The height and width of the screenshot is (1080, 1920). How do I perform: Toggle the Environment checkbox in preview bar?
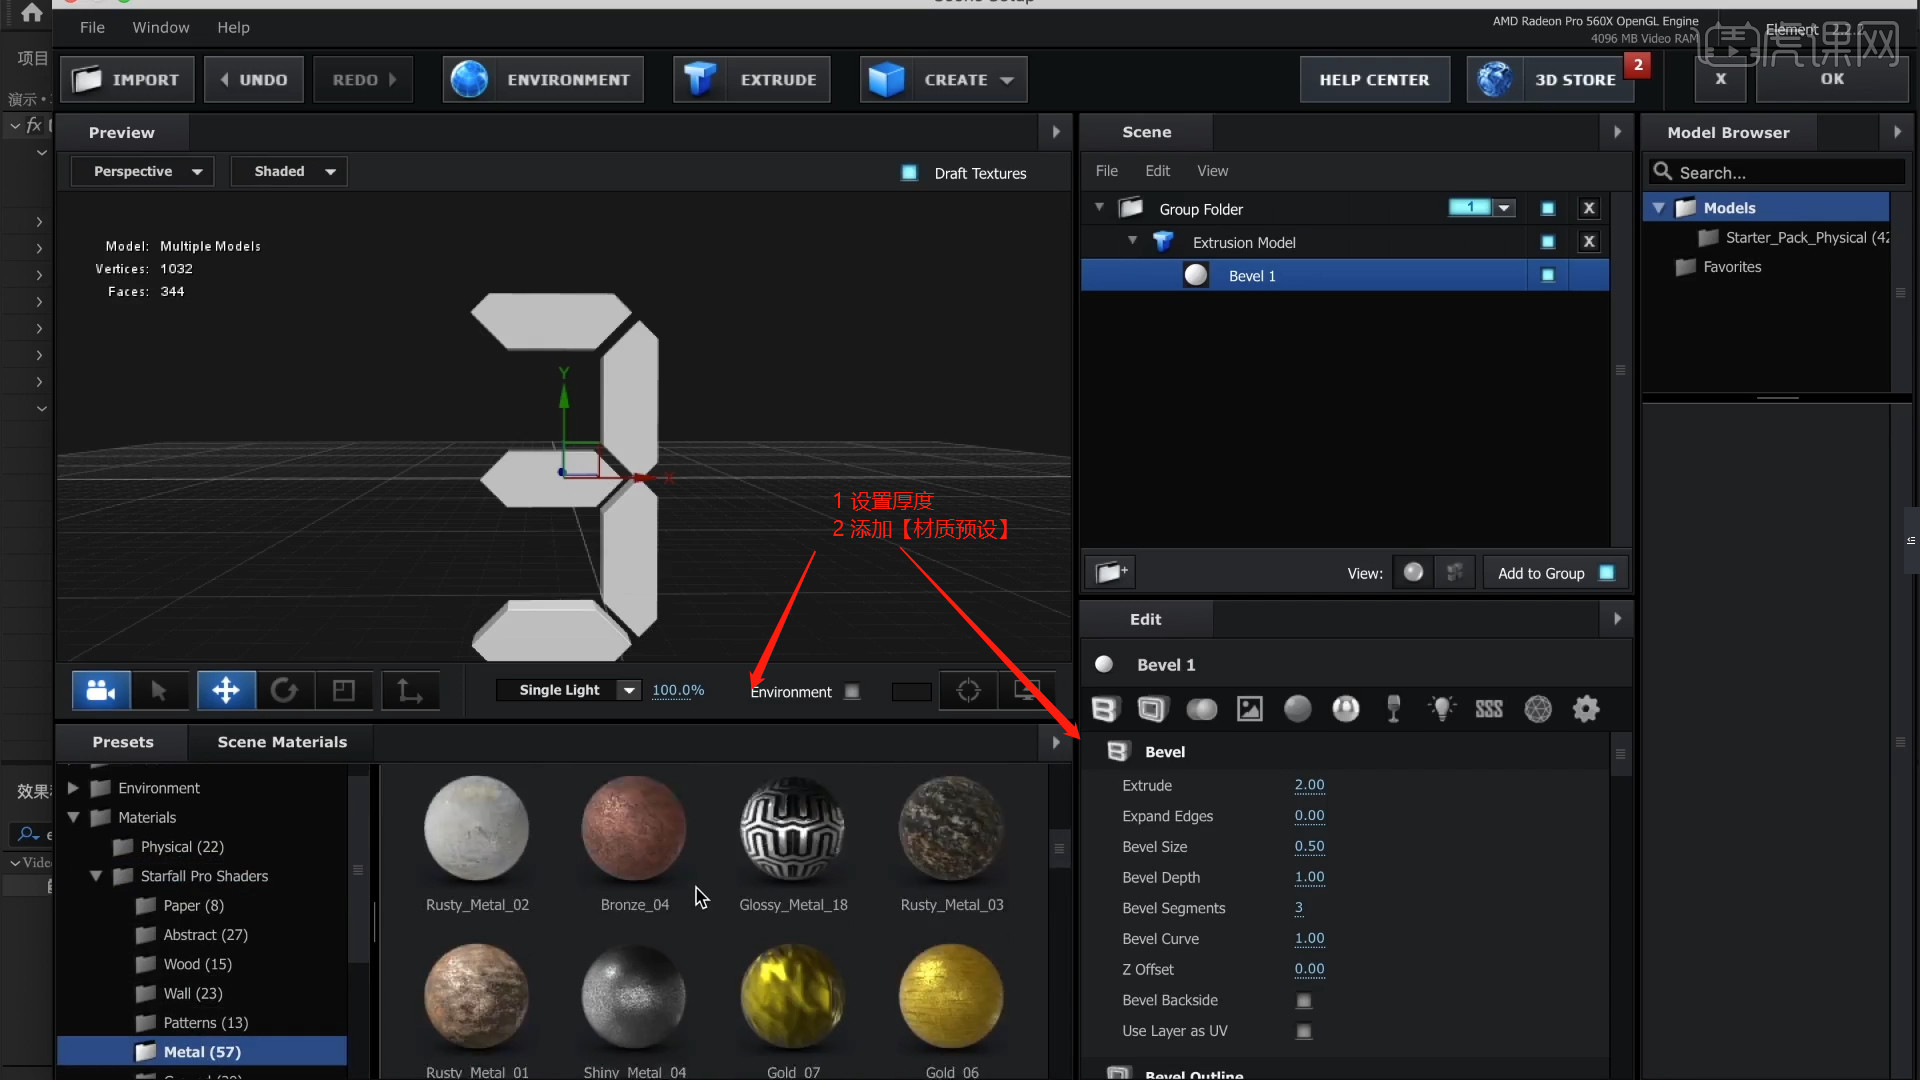852,691
